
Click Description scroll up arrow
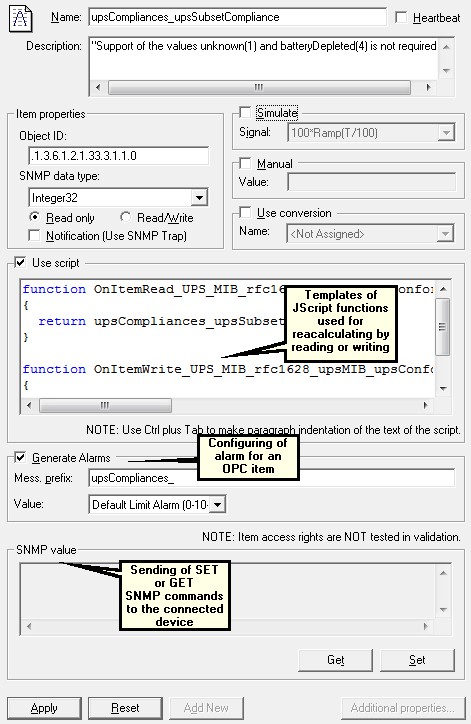[446, 47]
